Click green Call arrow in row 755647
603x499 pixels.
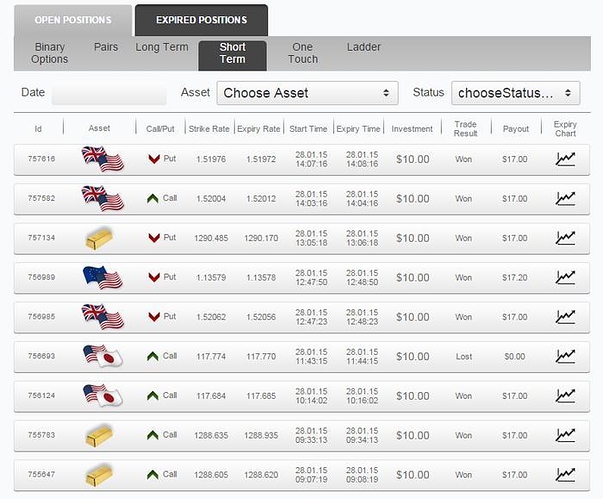click(153, 475)
